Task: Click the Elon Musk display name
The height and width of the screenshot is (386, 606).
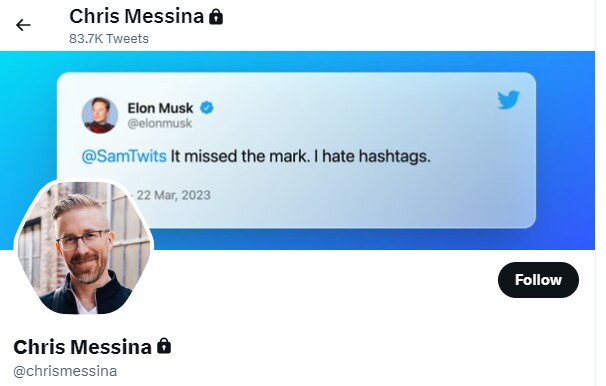Action: pos(160,108)
